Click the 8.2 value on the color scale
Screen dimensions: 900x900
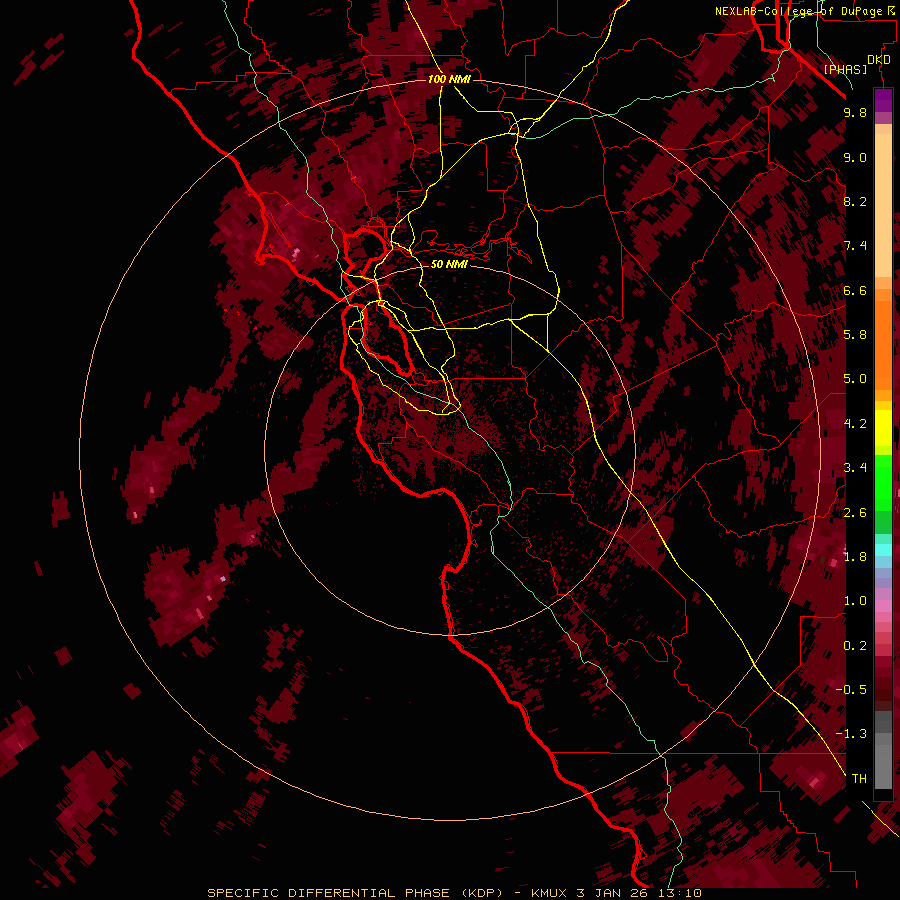(x=855, y=201)
